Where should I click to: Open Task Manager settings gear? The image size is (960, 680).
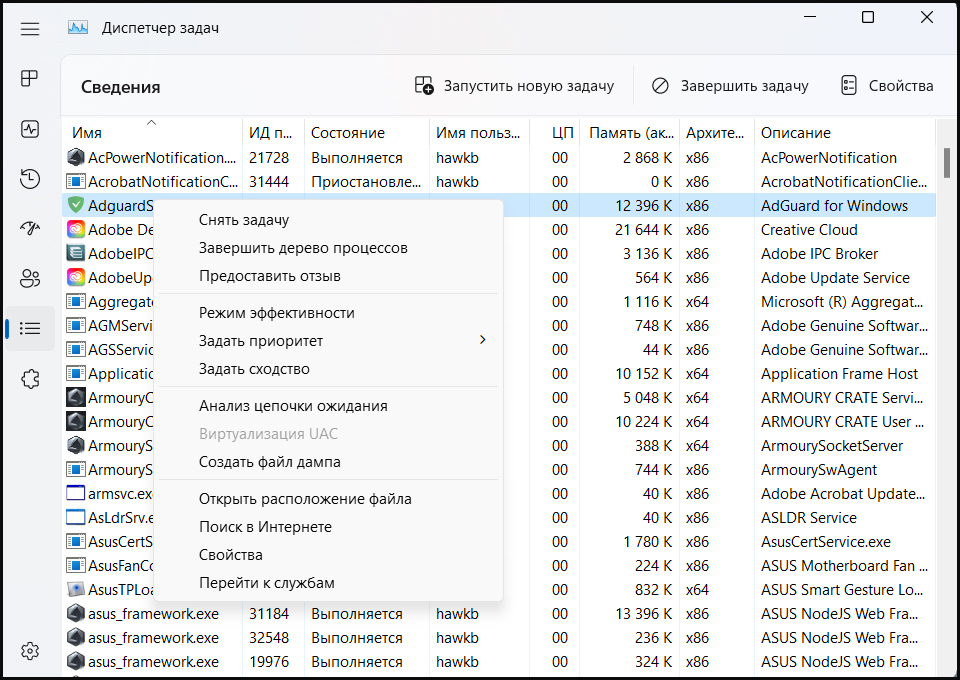pos(30,651)
